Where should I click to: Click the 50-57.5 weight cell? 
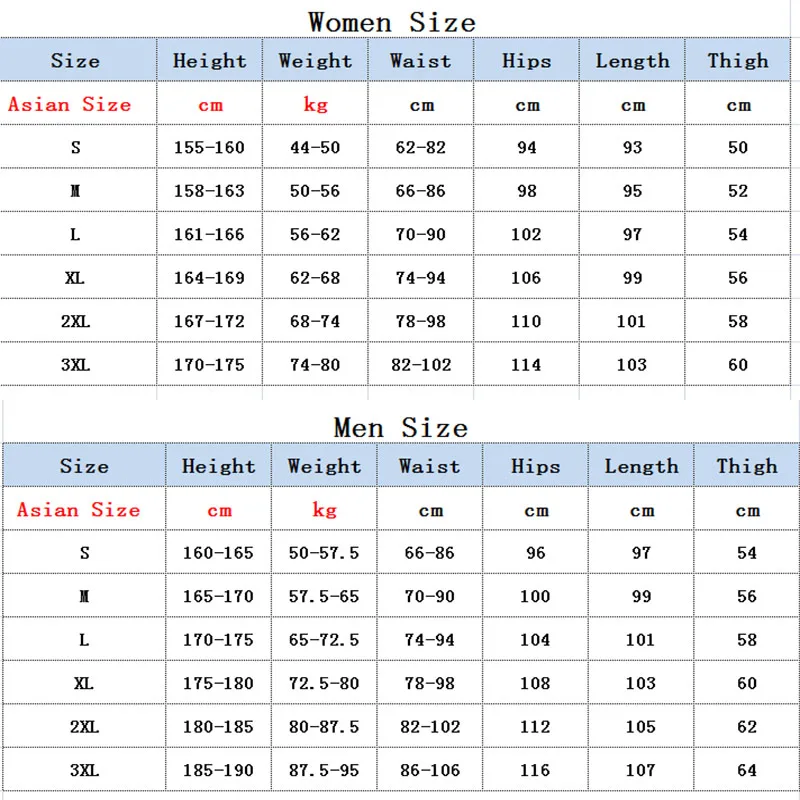pos(323,552)
